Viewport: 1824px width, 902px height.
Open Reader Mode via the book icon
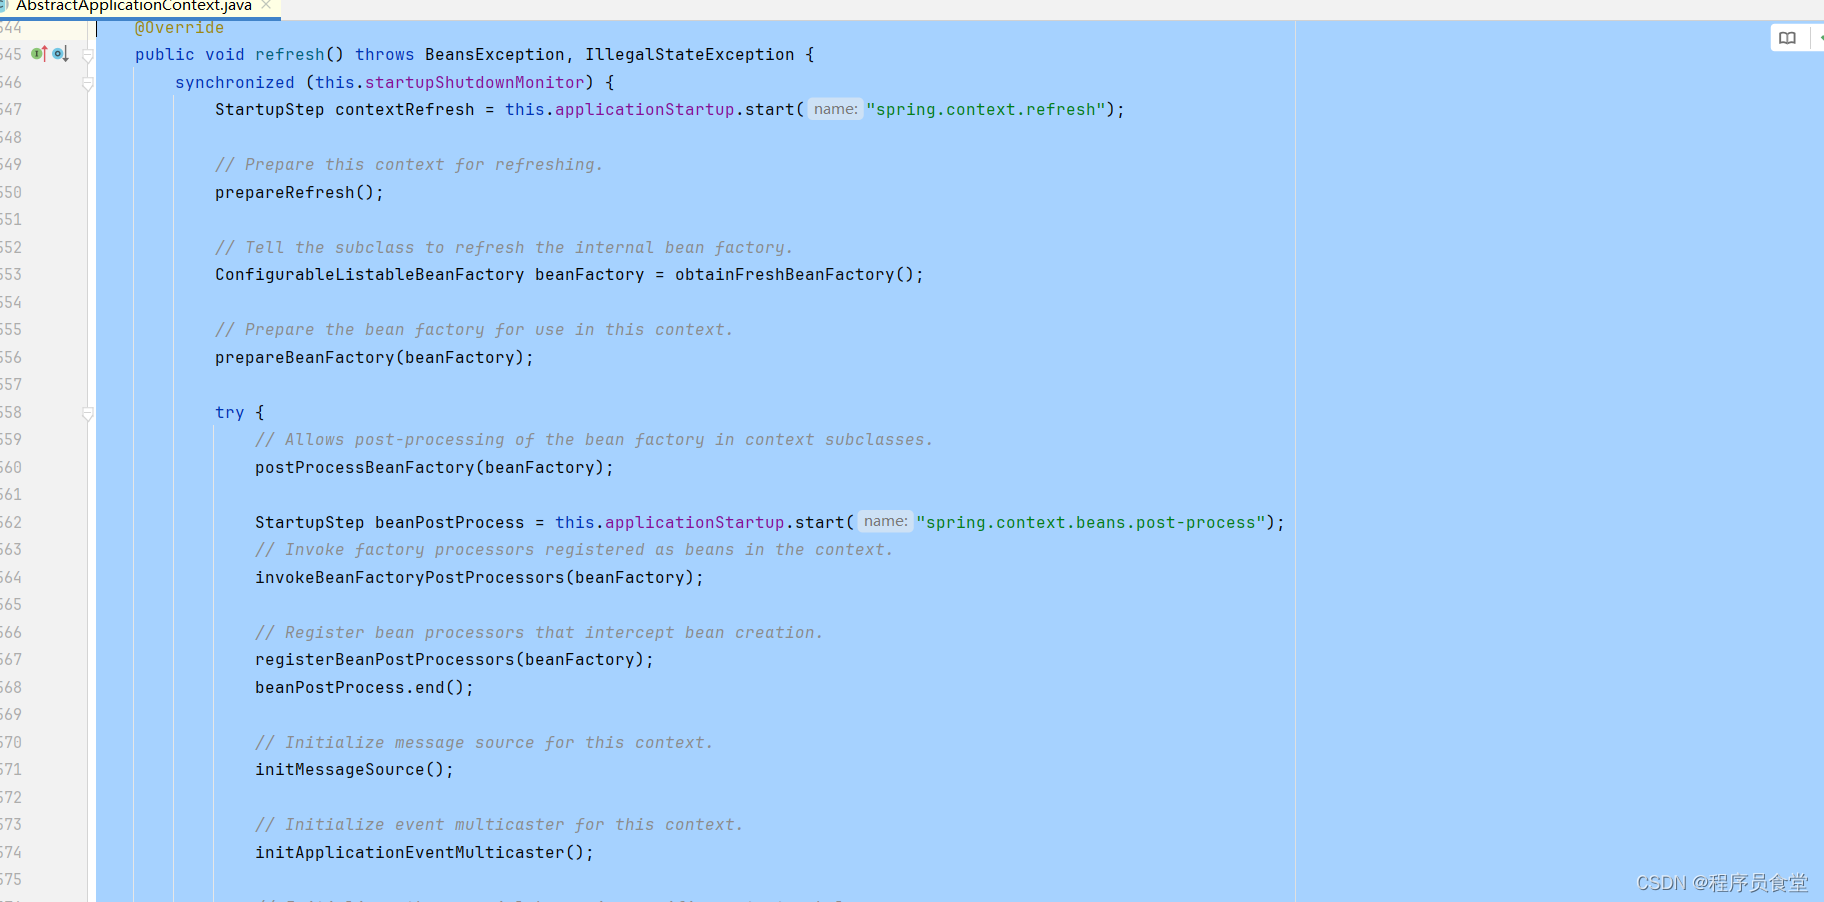[1788, 38]
